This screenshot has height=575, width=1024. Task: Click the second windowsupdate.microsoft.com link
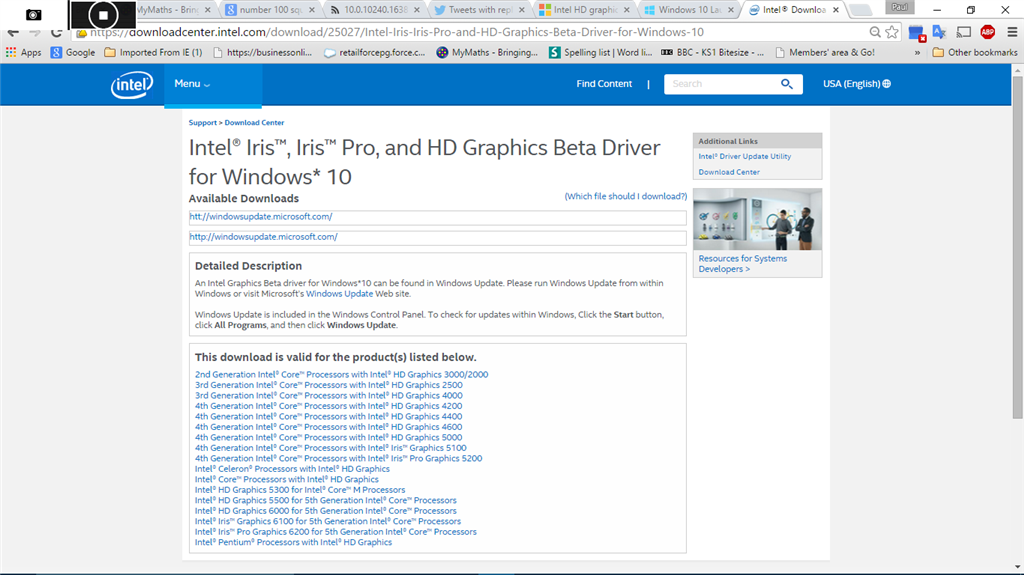tap(263, 237)
